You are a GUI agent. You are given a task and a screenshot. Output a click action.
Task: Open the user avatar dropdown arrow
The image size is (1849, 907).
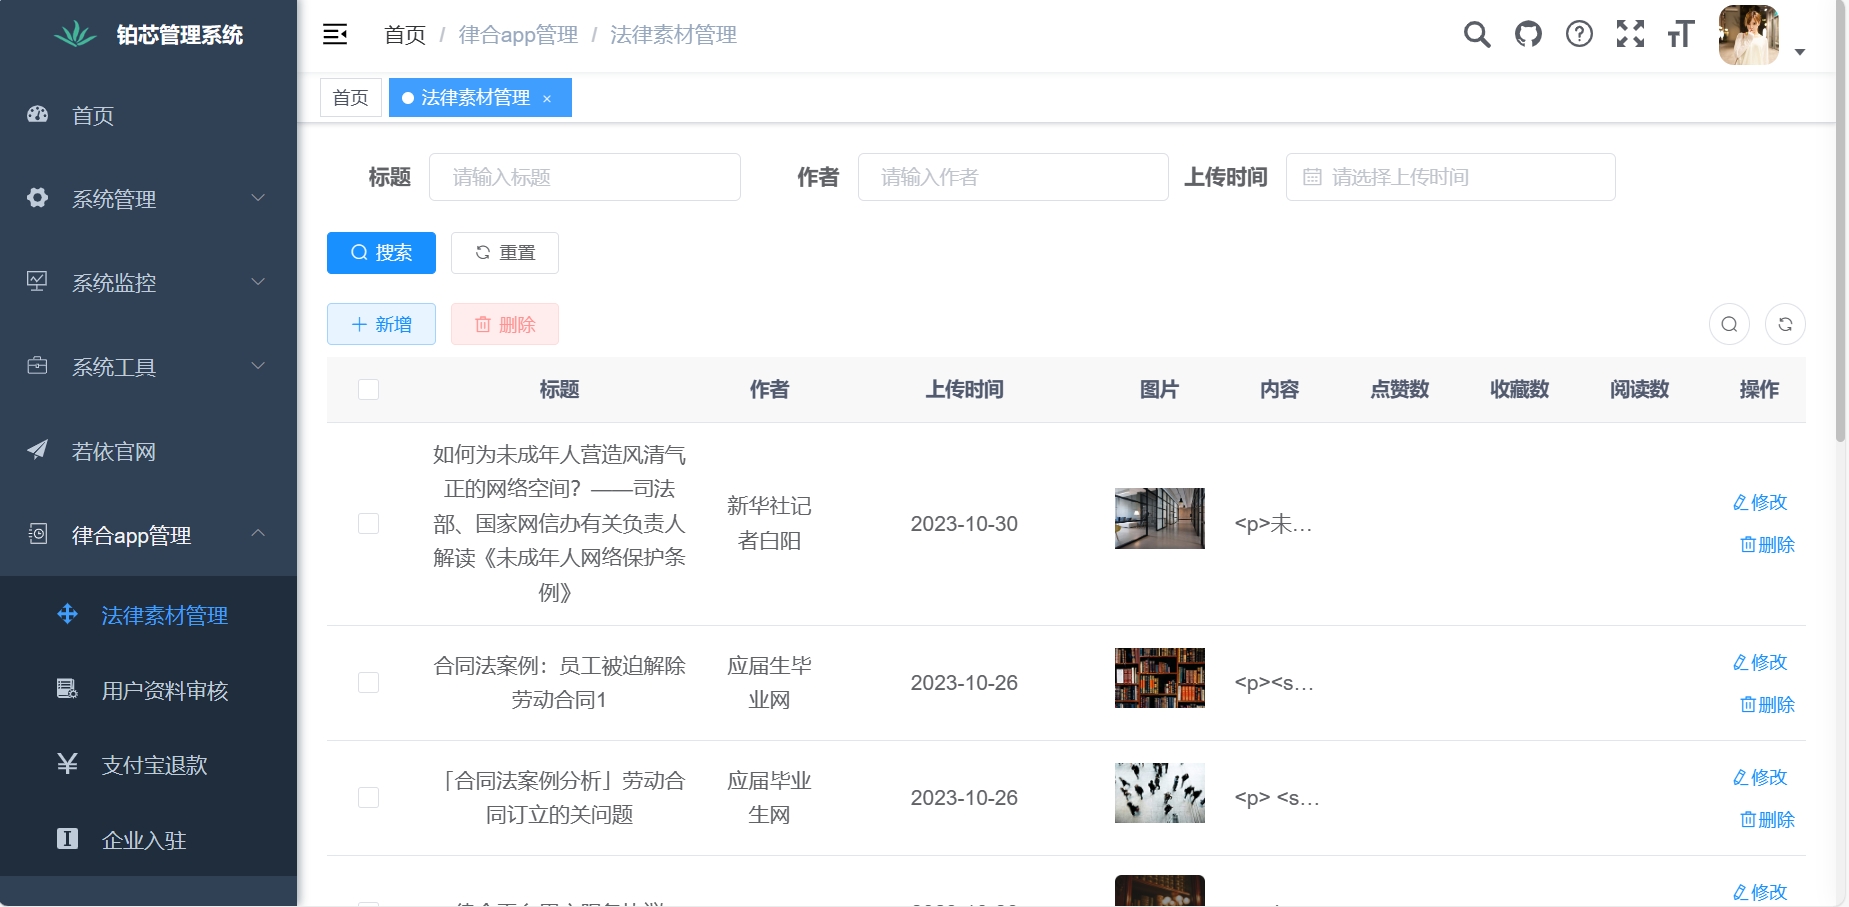[x=1799, y=52]
